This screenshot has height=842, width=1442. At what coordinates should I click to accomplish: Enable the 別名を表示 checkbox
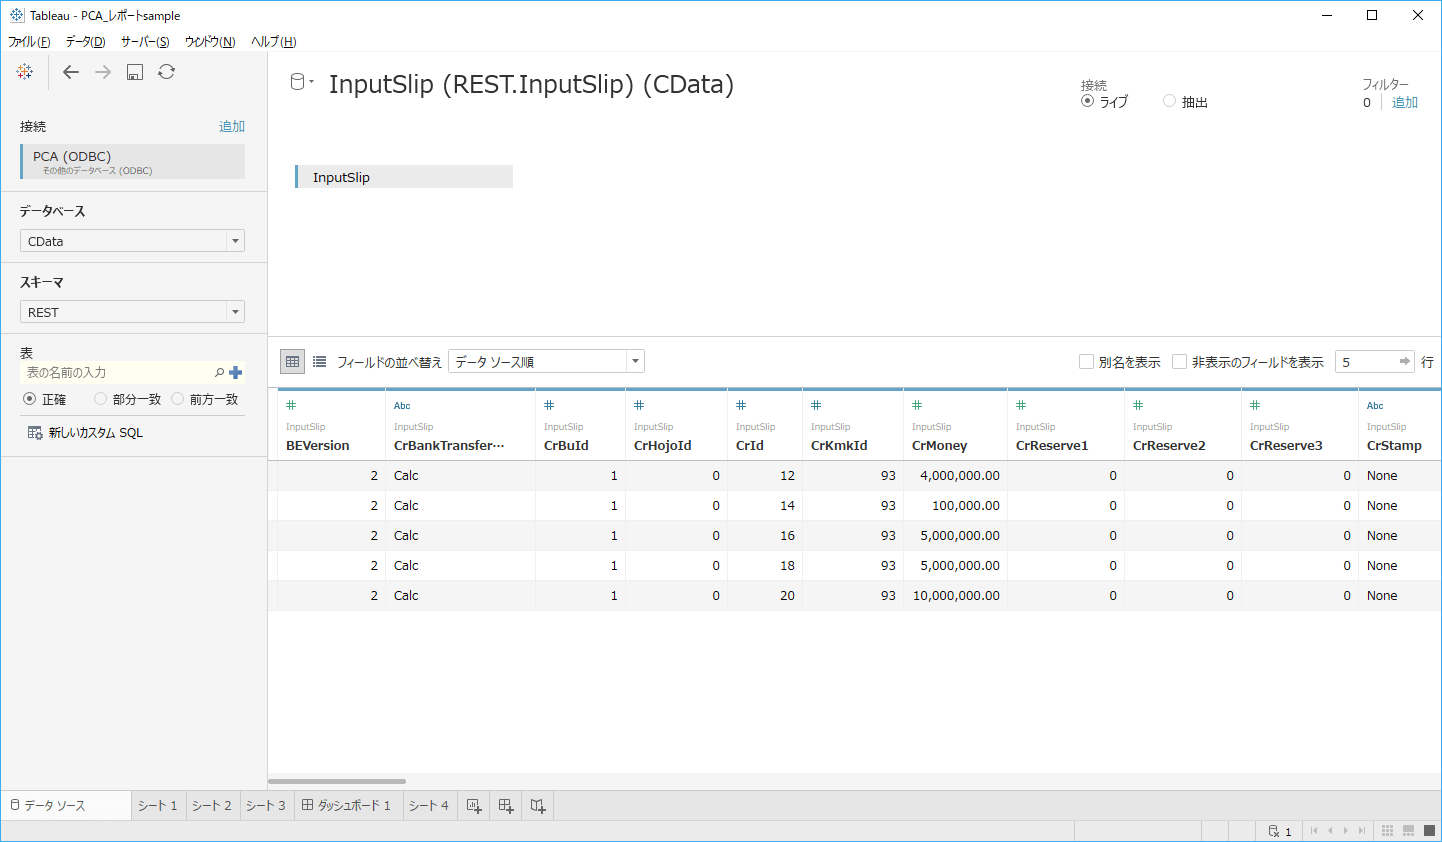click(1086, 362)
